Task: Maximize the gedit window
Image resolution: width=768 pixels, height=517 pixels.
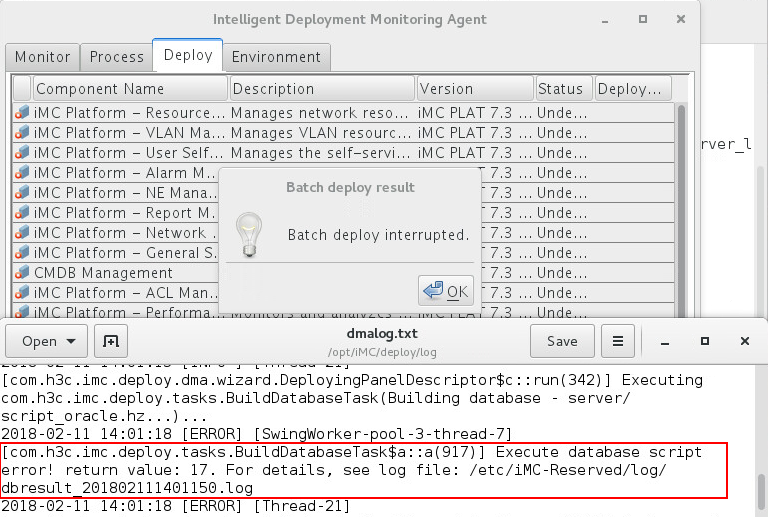Action: click(705, 341)
